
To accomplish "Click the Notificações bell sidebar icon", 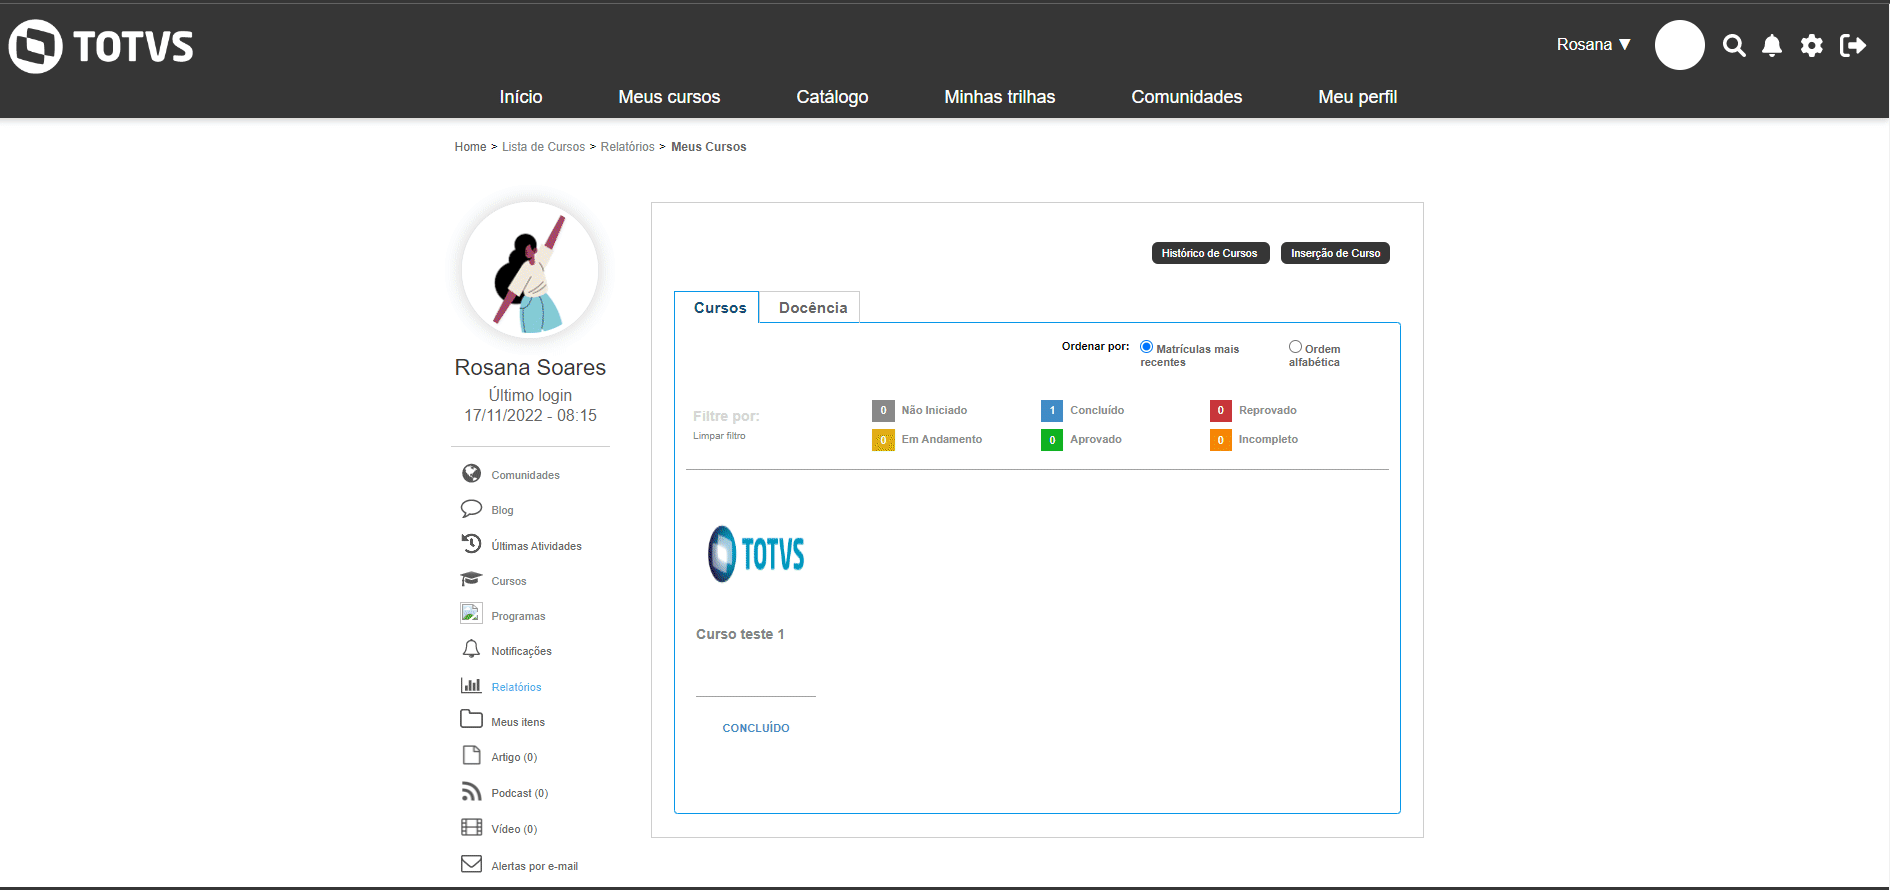I will 471,650.
